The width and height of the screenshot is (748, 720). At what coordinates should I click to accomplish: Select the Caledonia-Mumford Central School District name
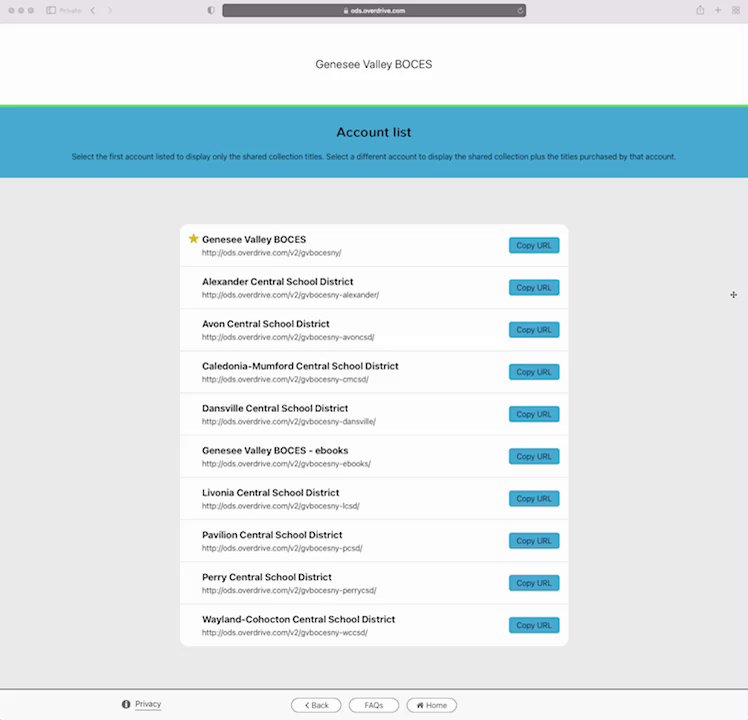click(x=300, y=366)
